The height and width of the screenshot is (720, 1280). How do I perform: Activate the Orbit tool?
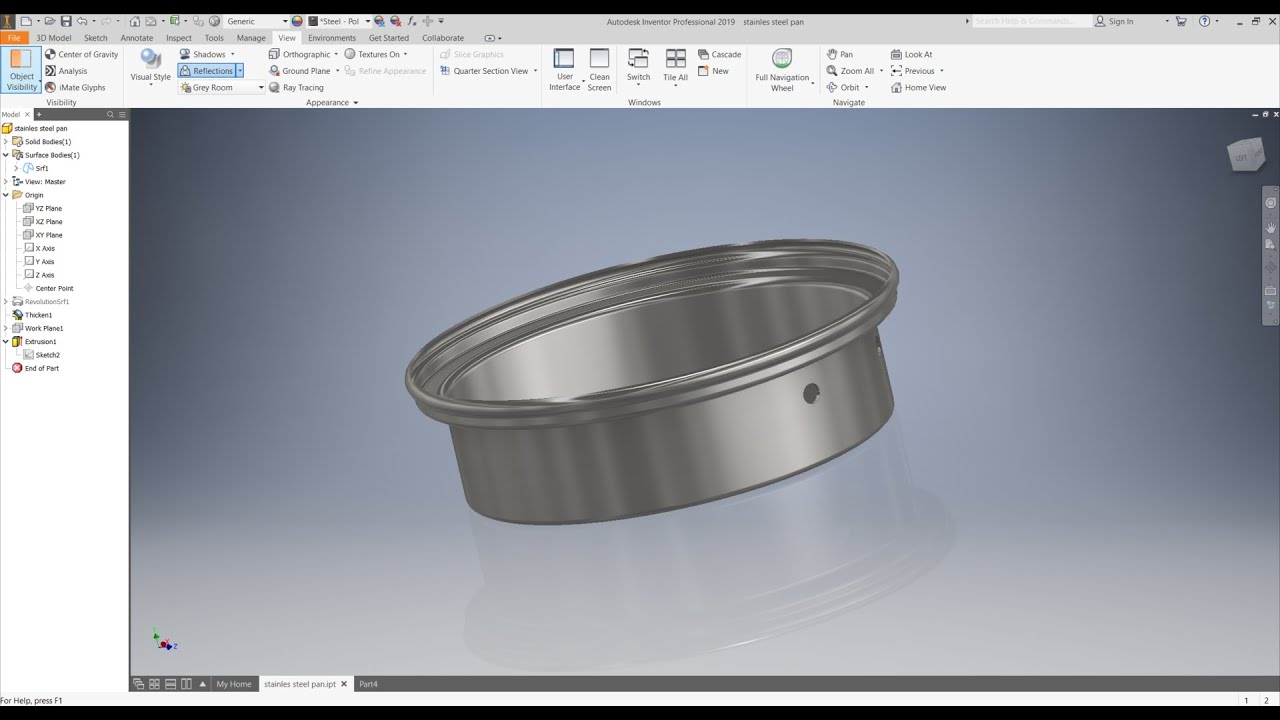point(843,87)
